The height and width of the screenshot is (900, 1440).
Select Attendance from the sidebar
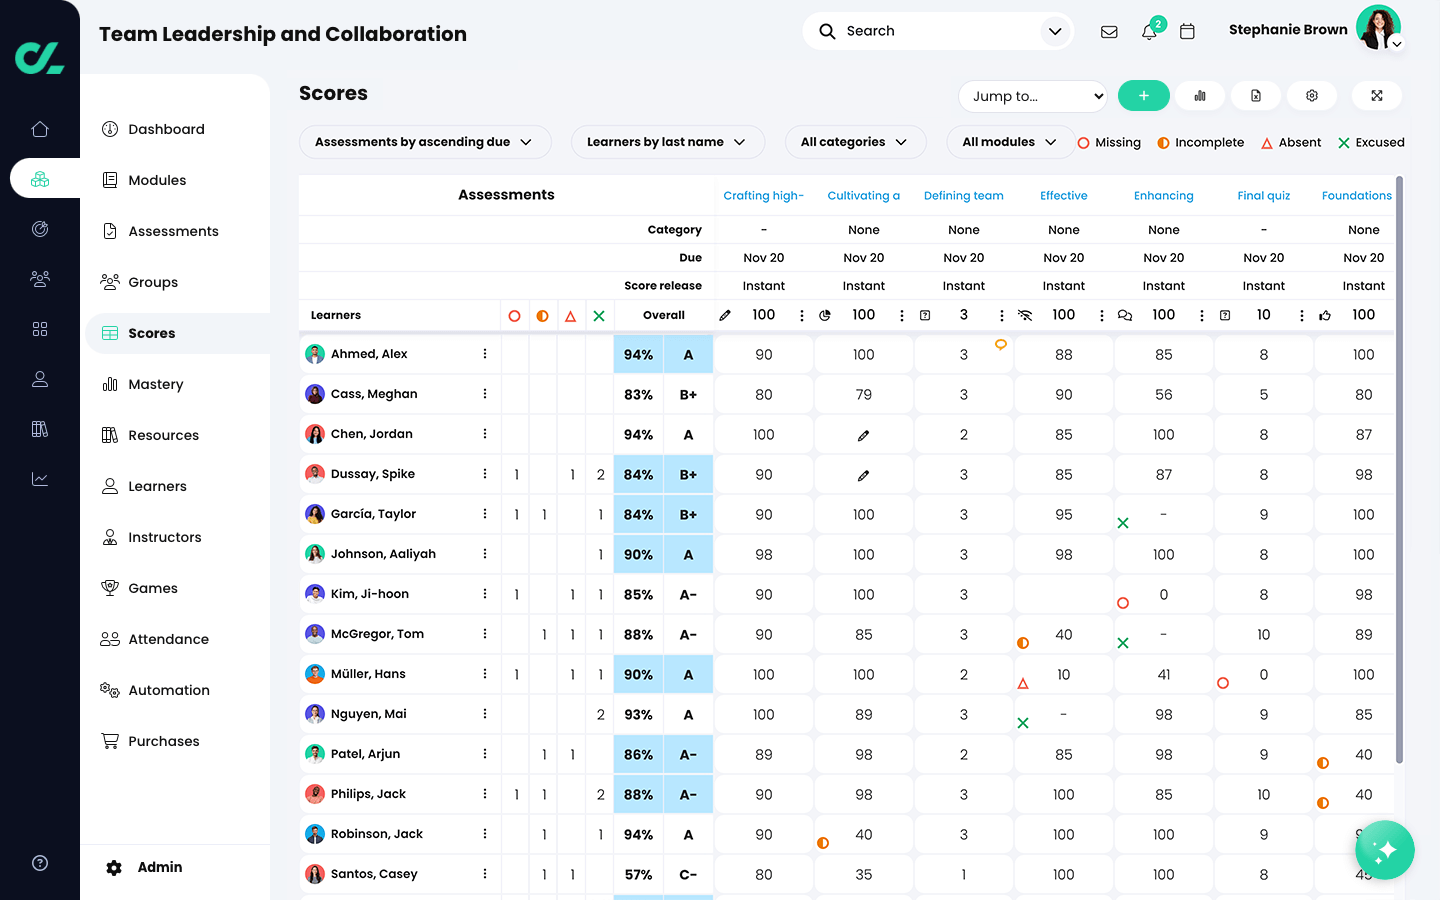168,639
